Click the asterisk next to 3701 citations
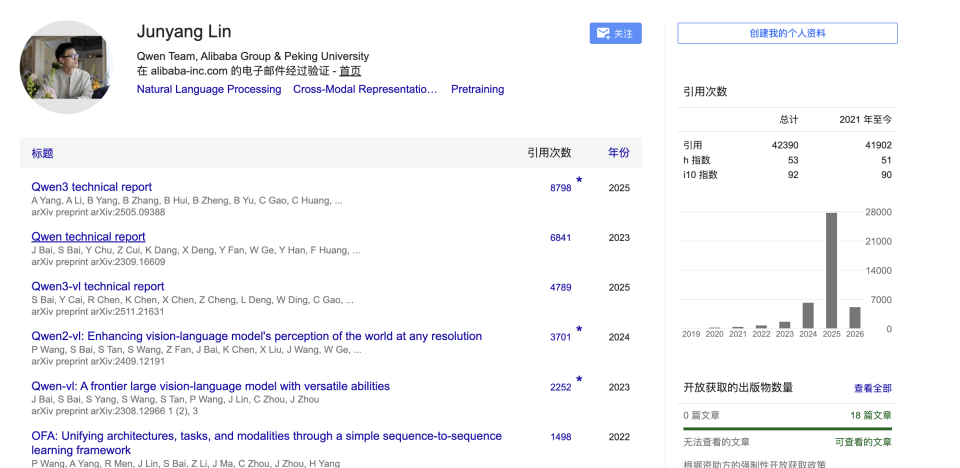 coord(579,330)
